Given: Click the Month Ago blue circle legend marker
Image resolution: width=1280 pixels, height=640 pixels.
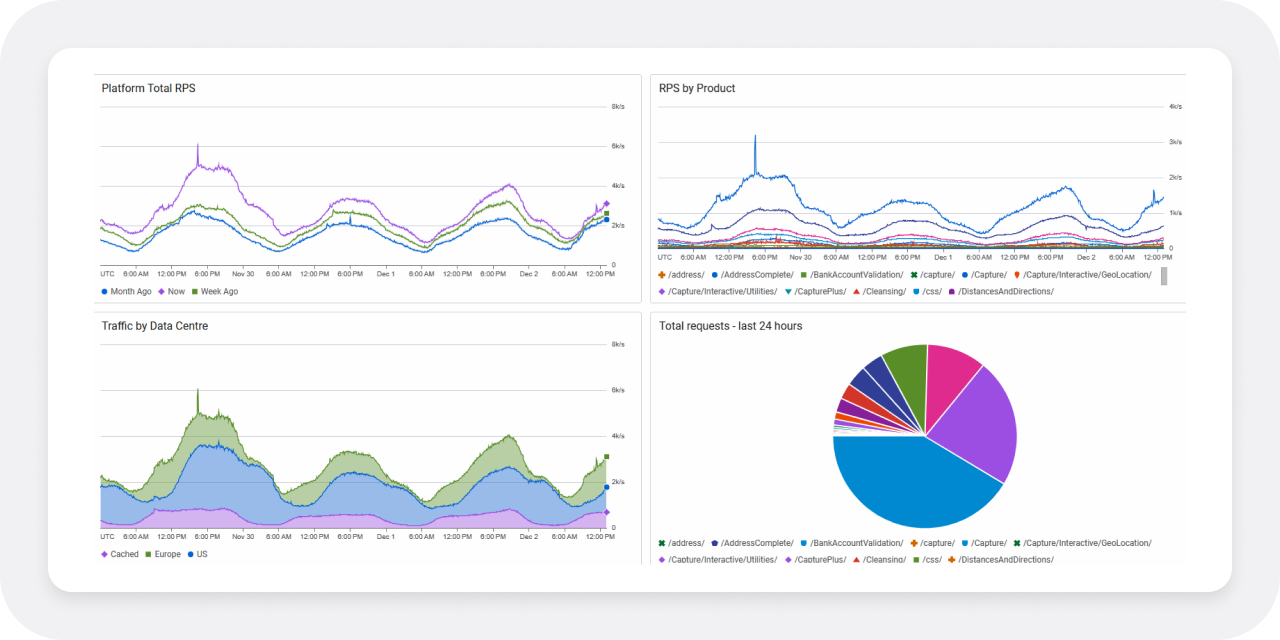Looking at the screenshot, I should click(x=105, y=292).
